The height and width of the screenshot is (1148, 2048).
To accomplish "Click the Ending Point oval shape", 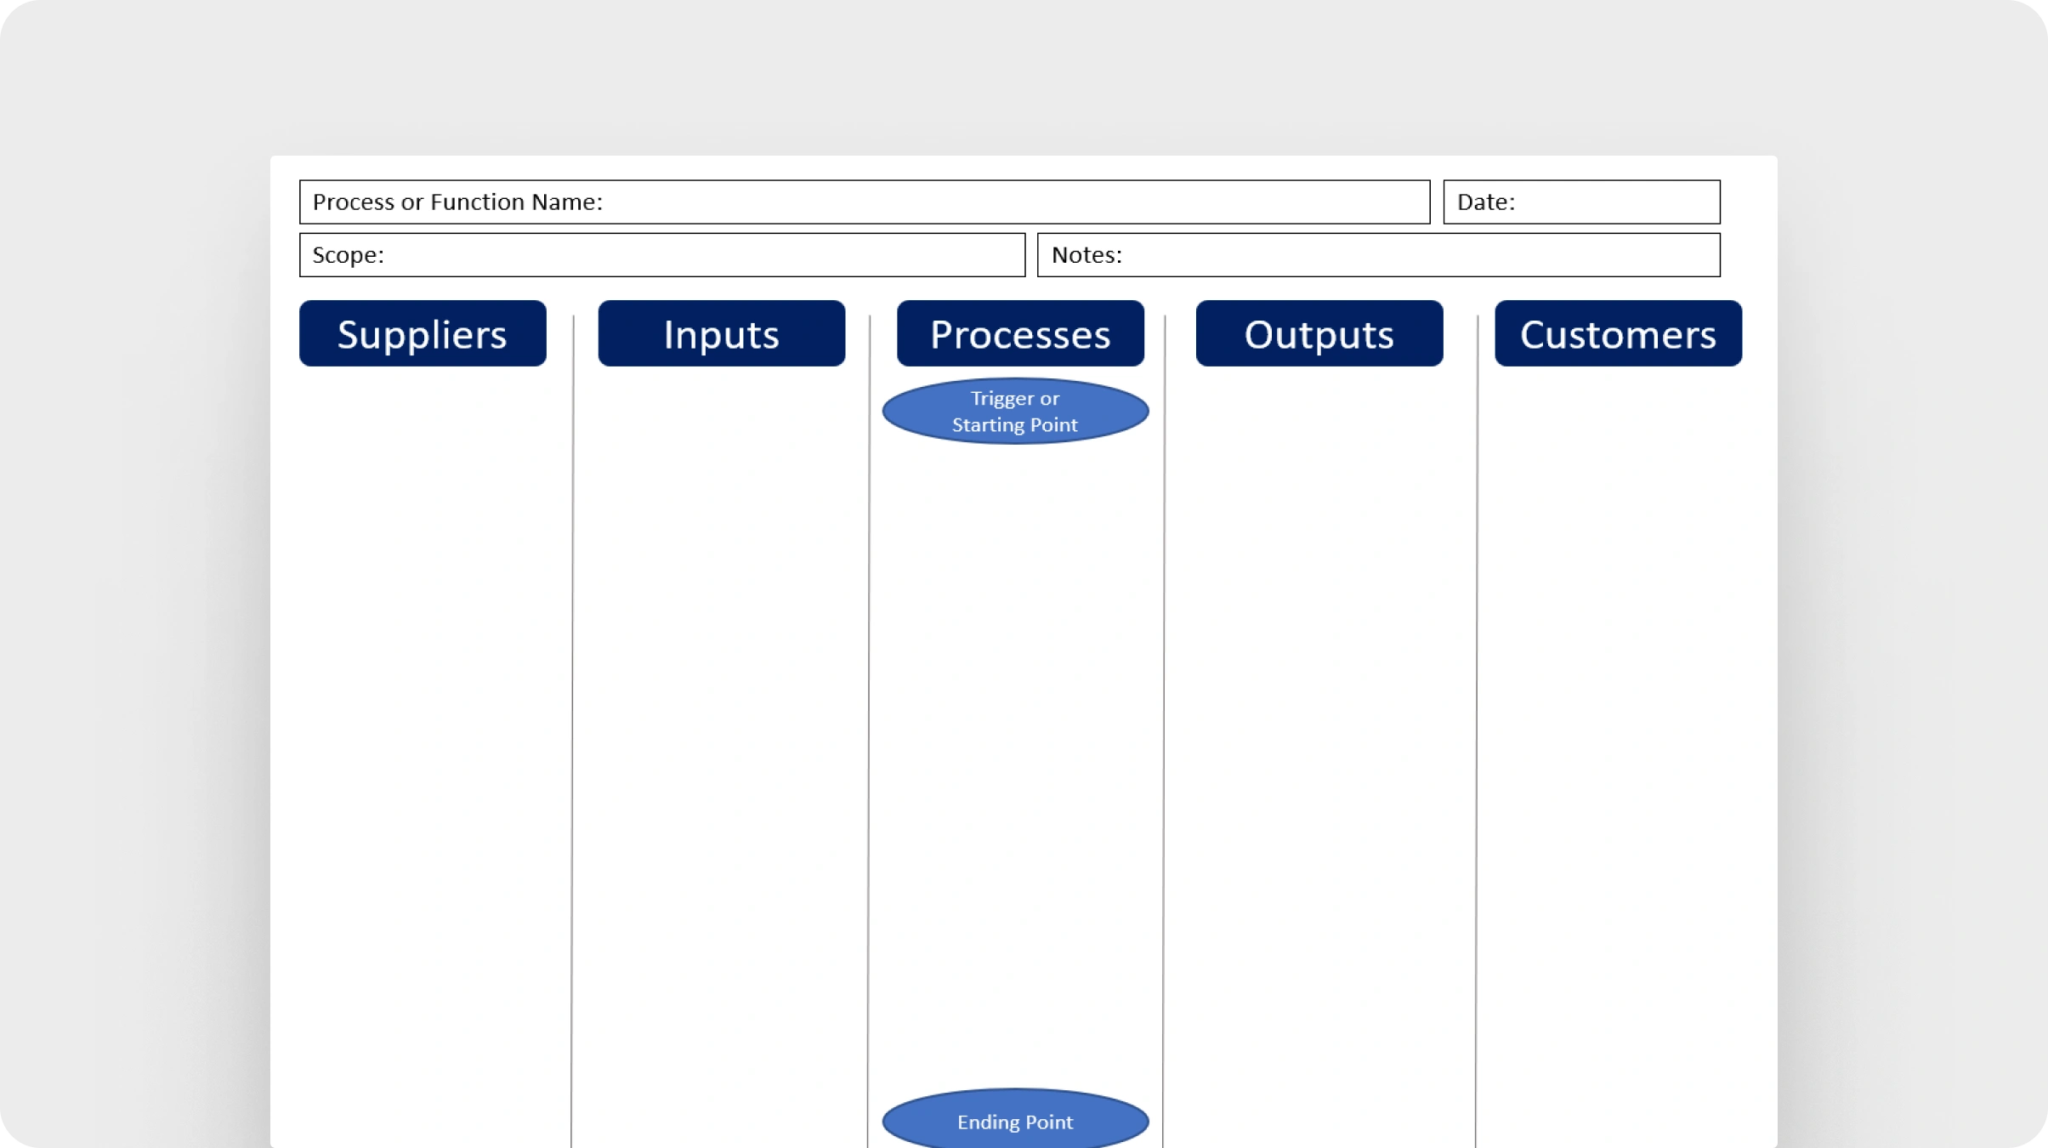I will pyautogui.click(x=1015, y=1120).
